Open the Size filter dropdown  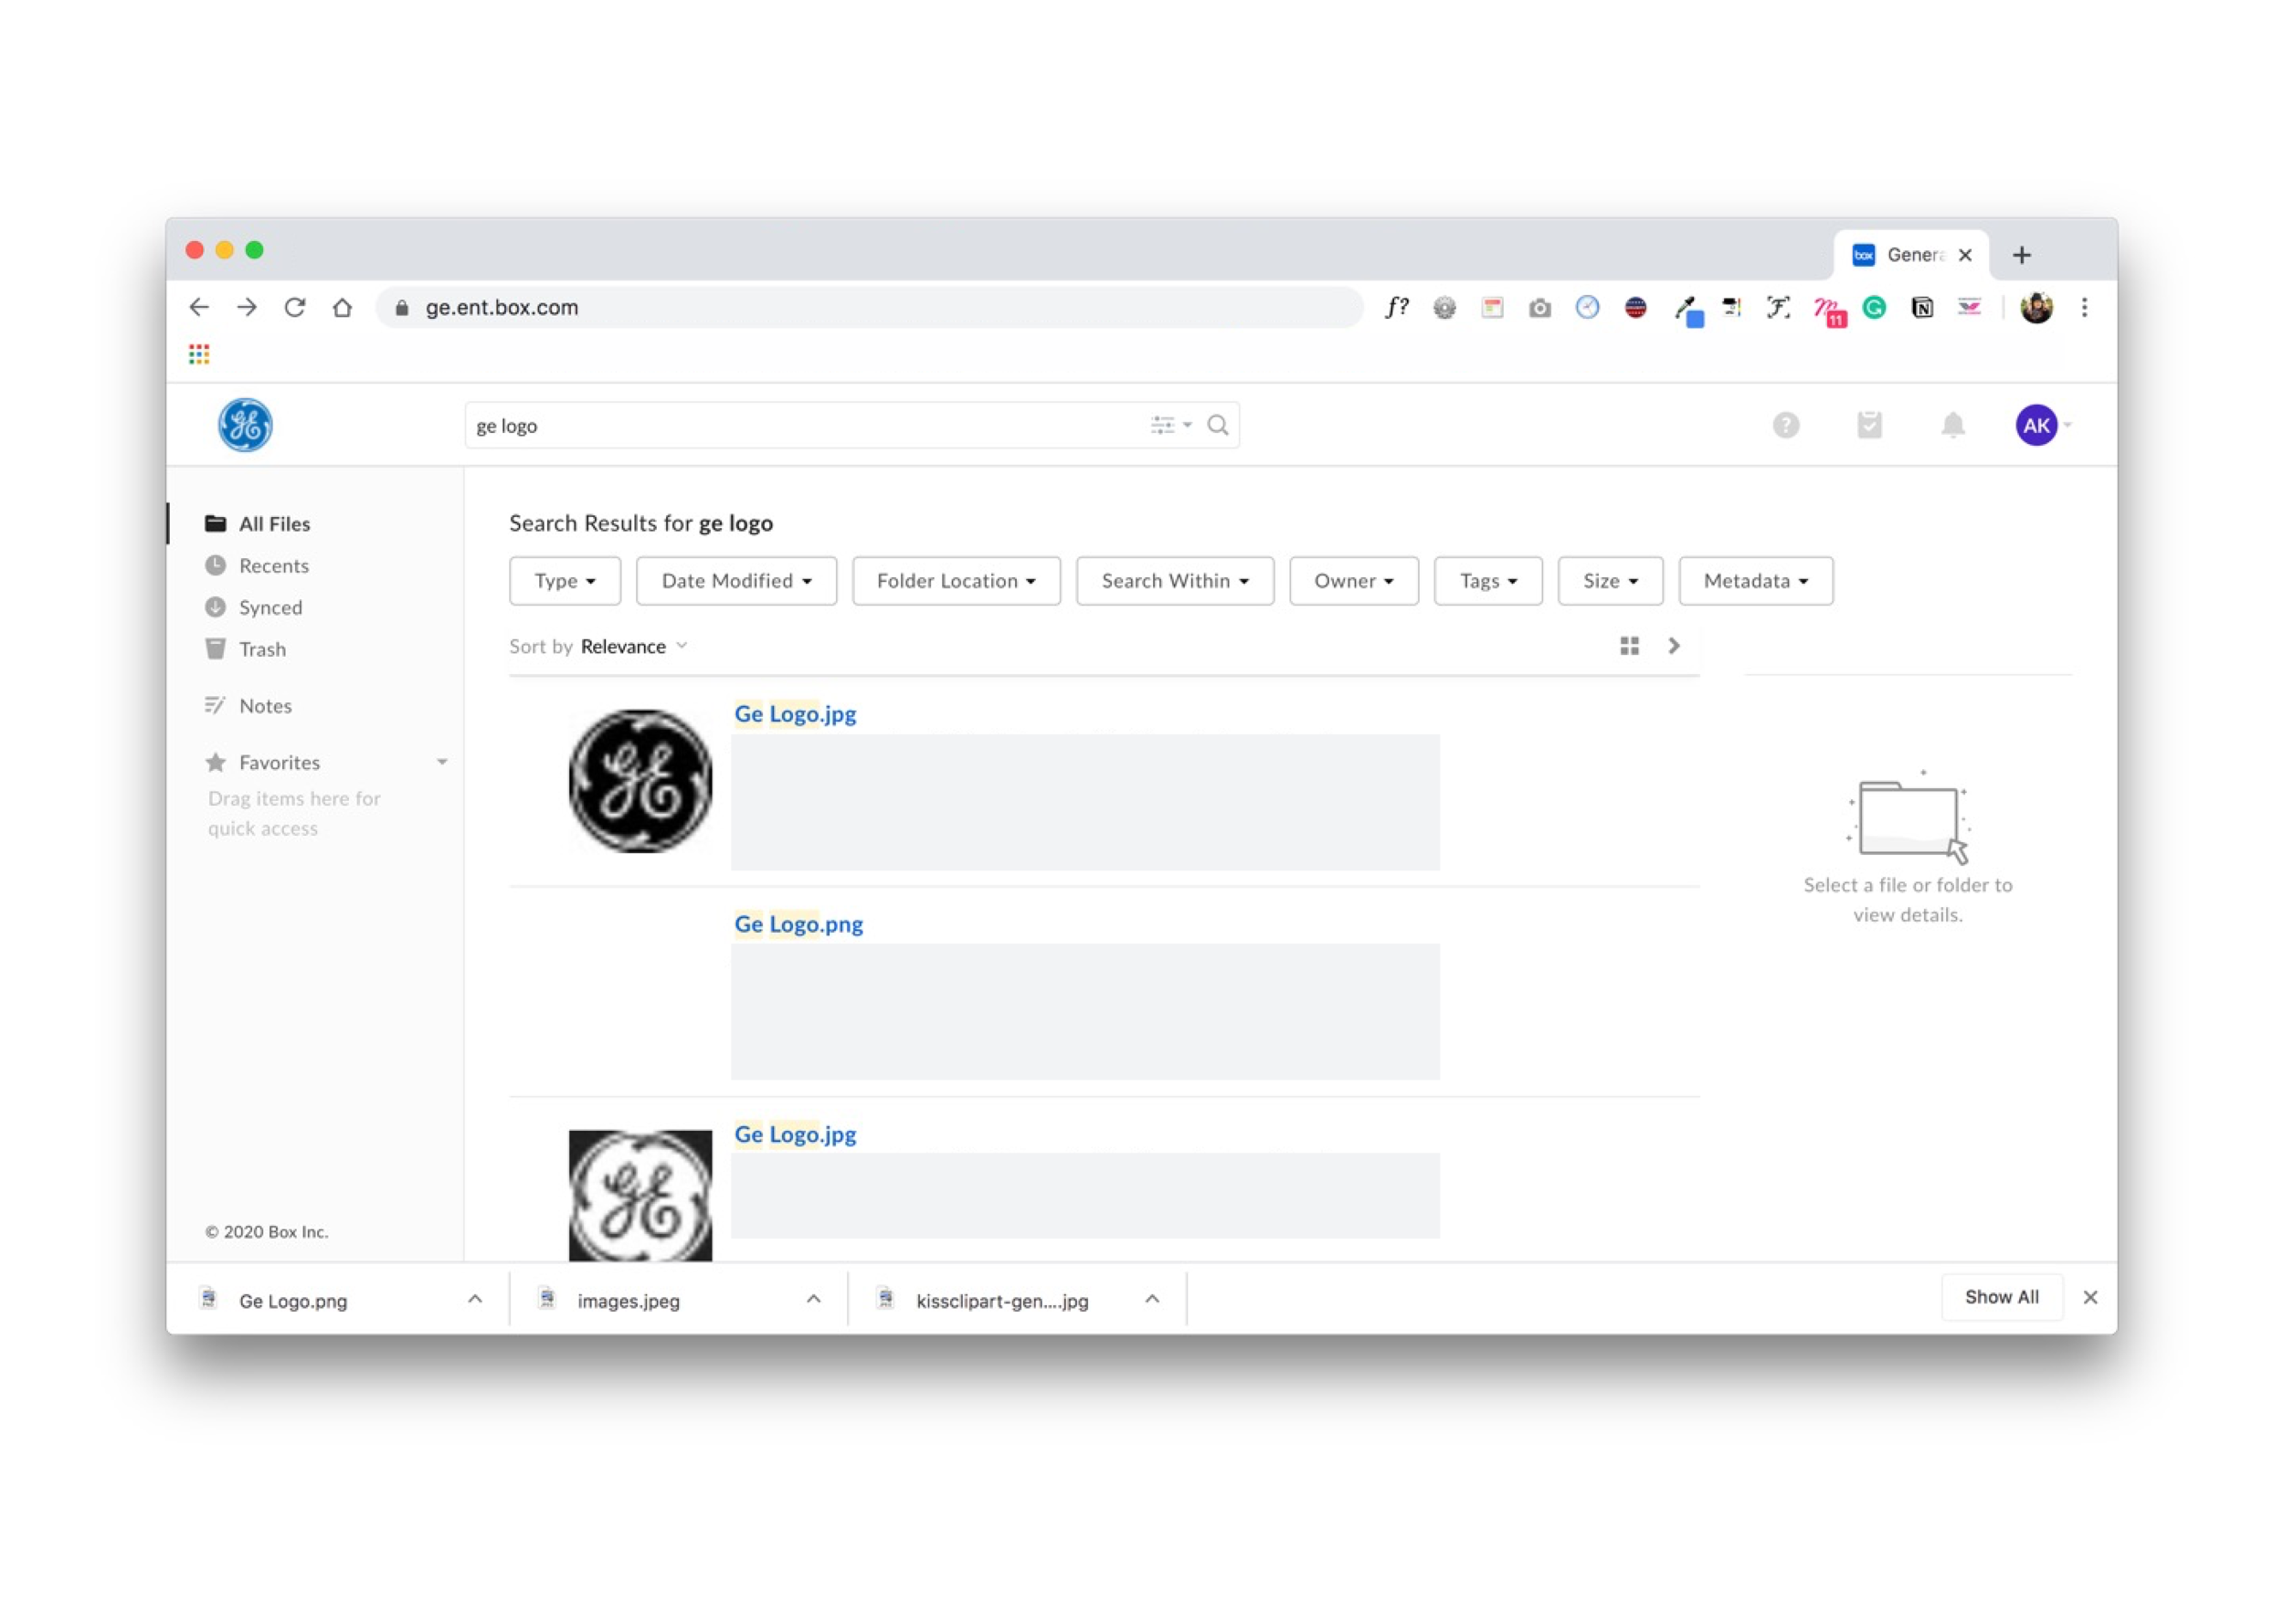point(1610,581)
